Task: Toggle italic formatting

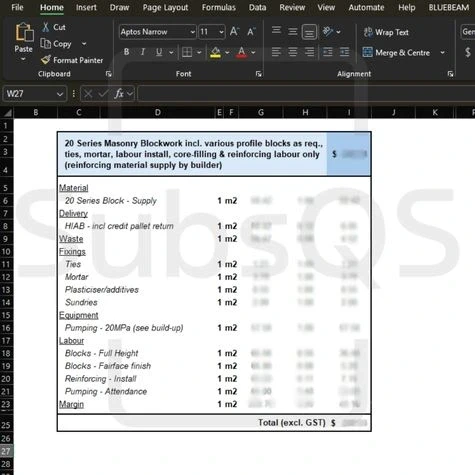Action: coord(143,52)
